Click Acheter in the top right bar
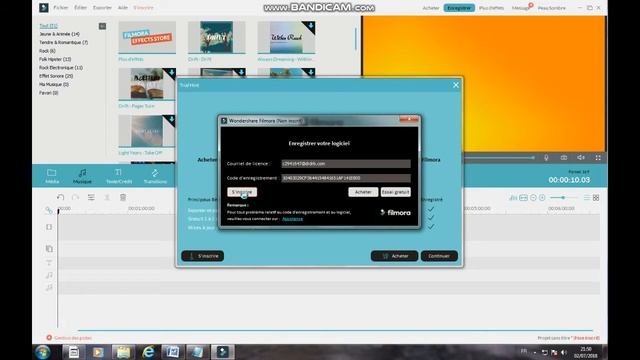Image resolution: width=640 pixels, height=360 pixels. coord(431,8)
